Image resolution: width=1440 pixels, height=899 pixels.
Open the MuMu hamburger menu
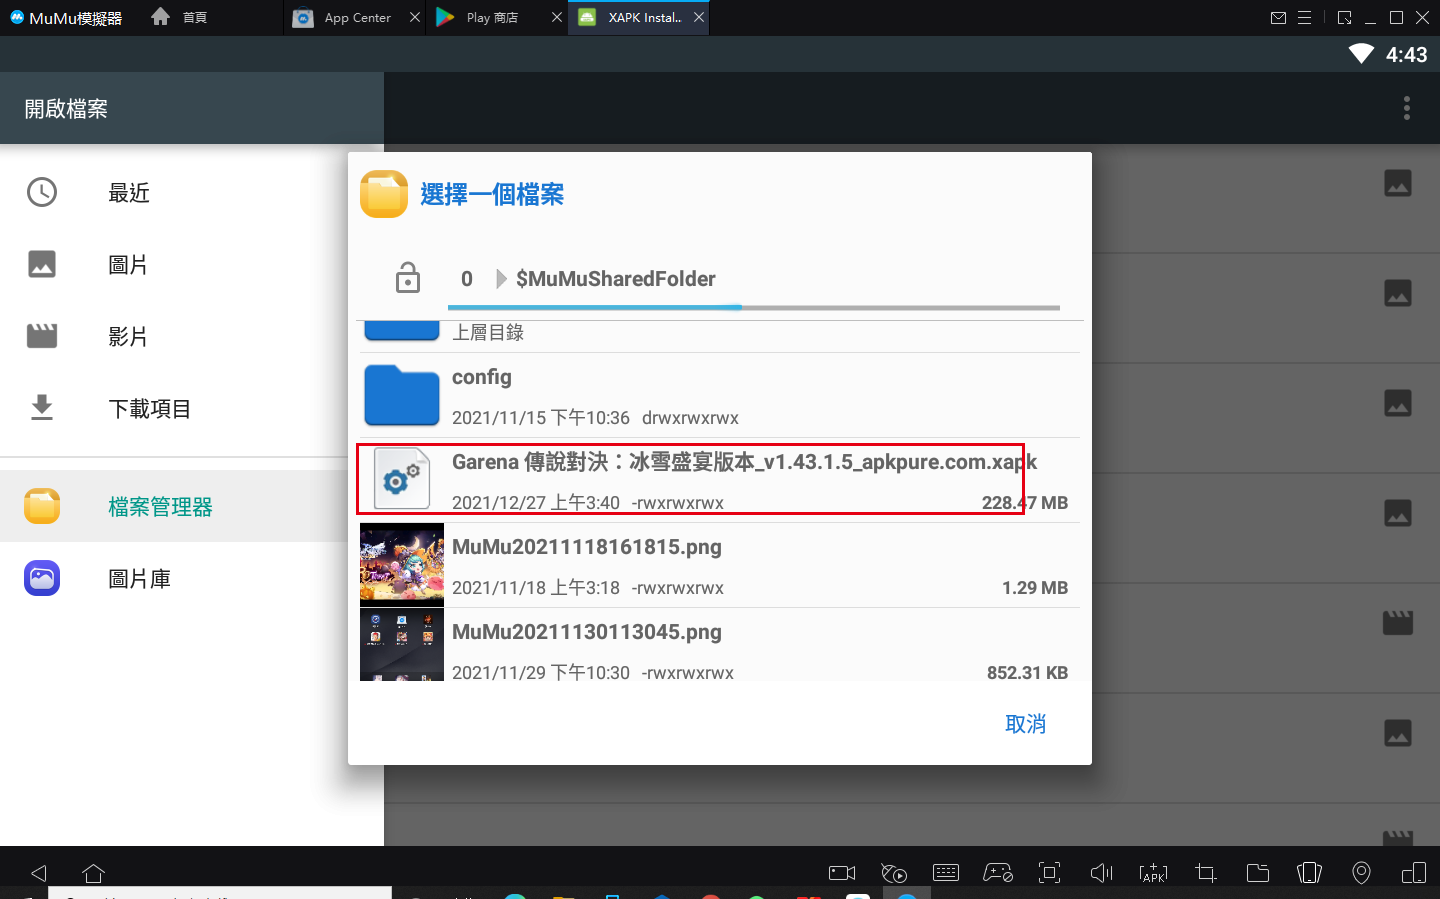[x=1304, y=17]
